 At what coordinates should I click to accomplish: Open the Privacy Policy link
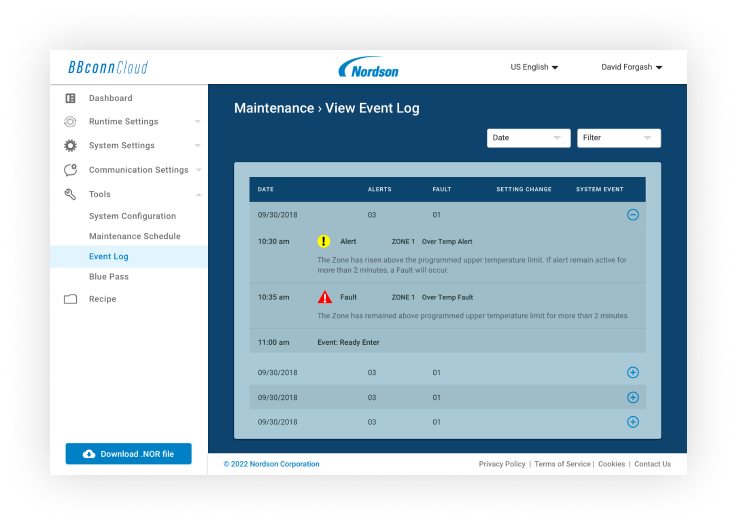[502, 464]
